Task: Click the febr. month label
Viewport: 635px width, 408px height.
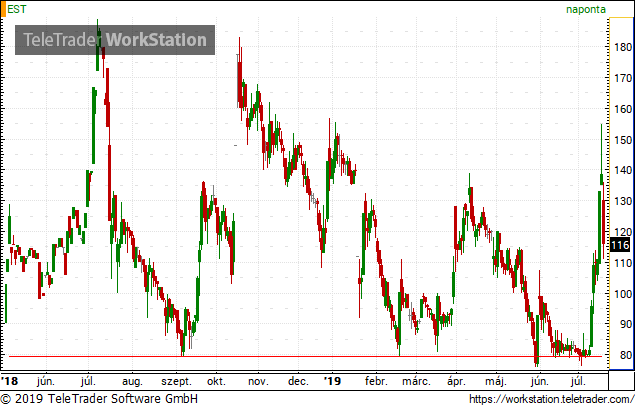Action: coord(376,381)
